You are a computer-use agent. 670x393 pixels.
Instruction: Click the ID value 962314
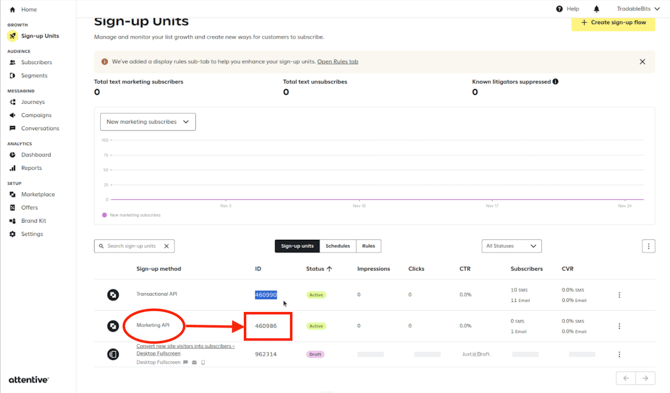coord(266,354)
